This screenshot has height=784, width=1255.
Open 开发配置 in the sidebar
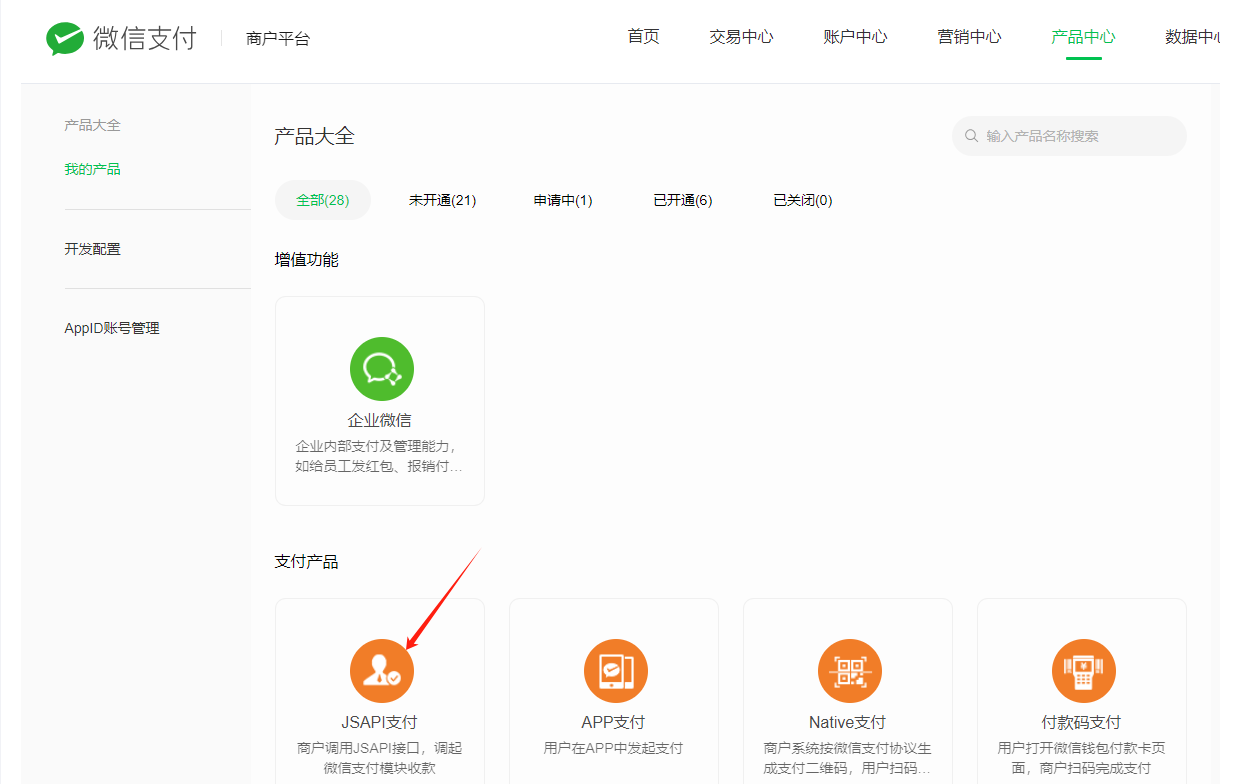(92, 249)
